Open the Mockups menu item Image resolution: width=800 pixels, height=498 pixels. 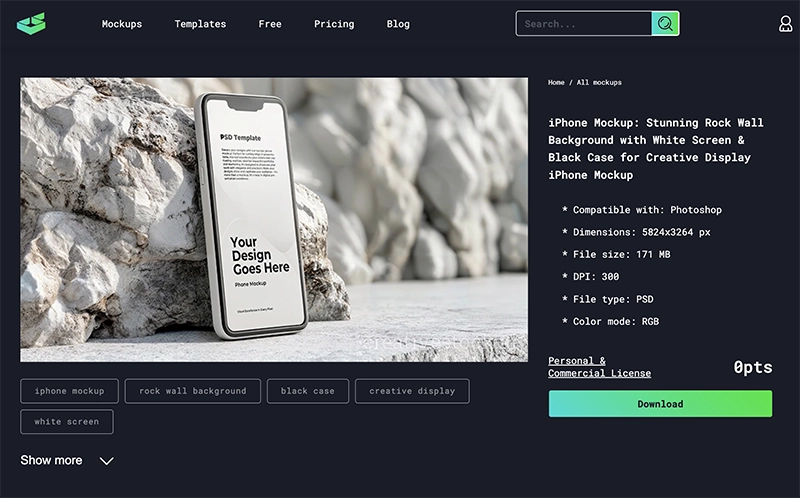point(122,24)
